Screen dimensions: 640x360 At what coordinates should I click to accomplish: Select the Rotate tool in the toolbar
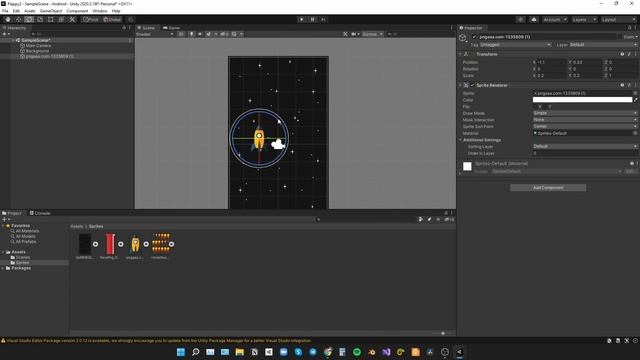pos(29,20)
